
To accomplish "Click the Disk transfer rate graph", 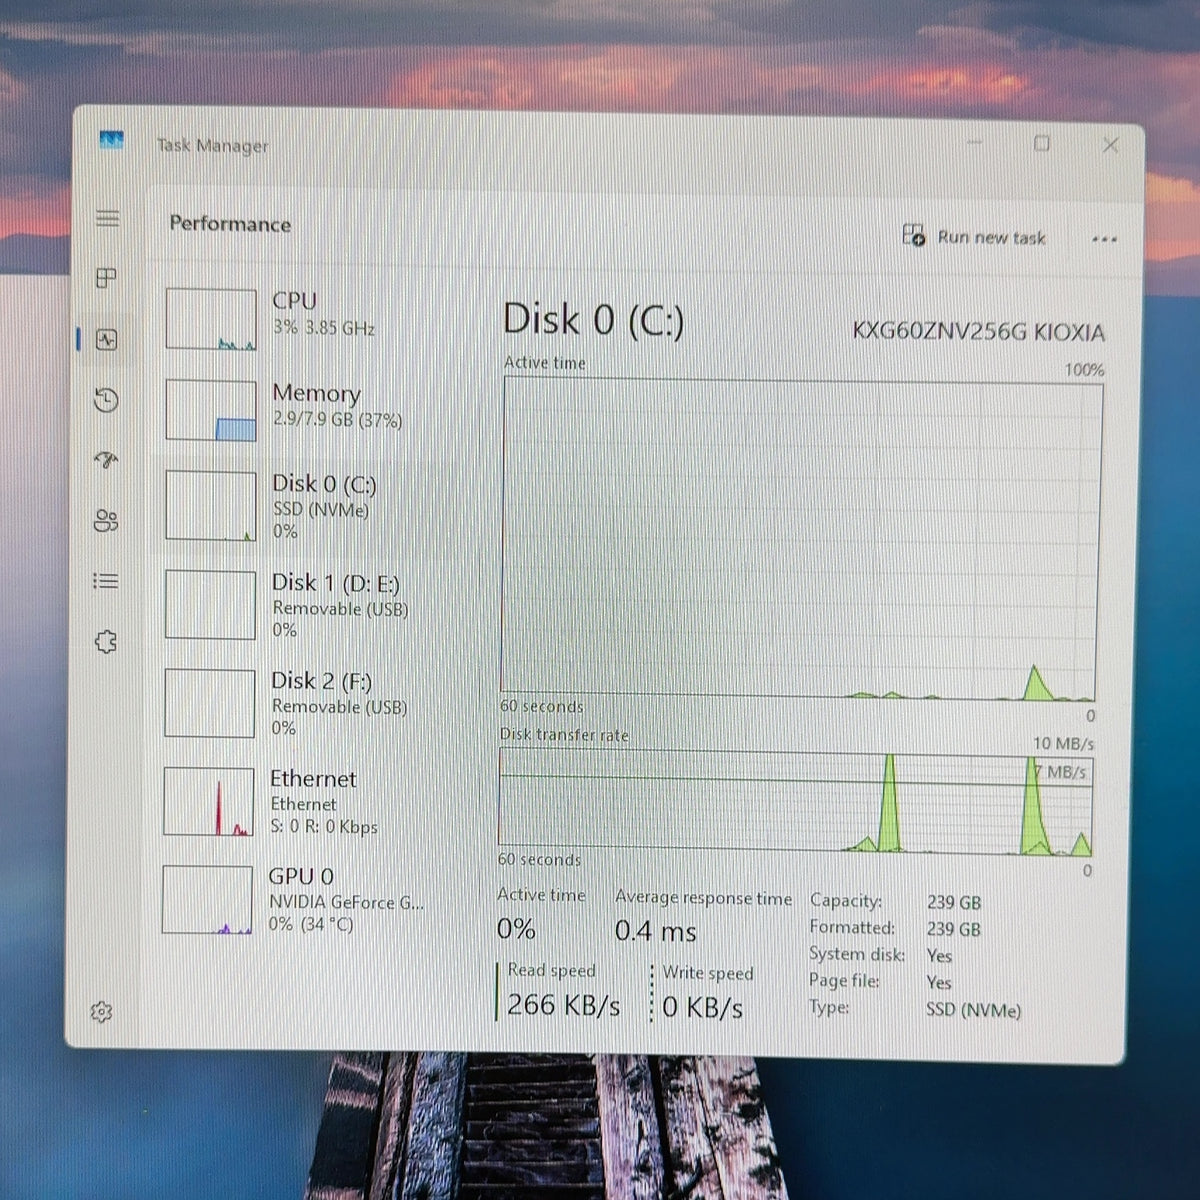I will 796,803.
